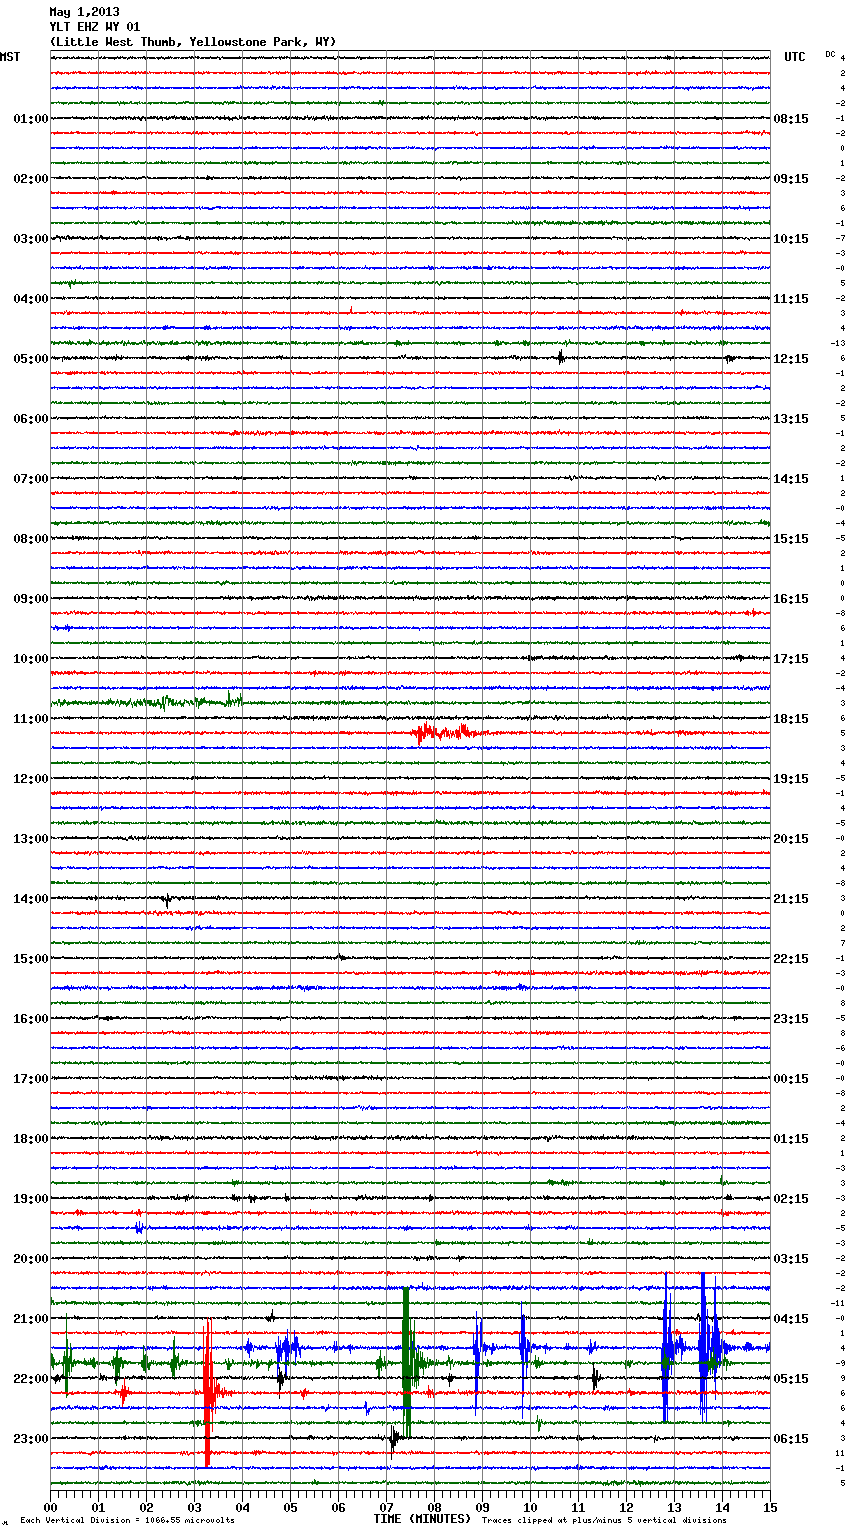Click the large red clipped spike near minute 03

point(208,1392)
